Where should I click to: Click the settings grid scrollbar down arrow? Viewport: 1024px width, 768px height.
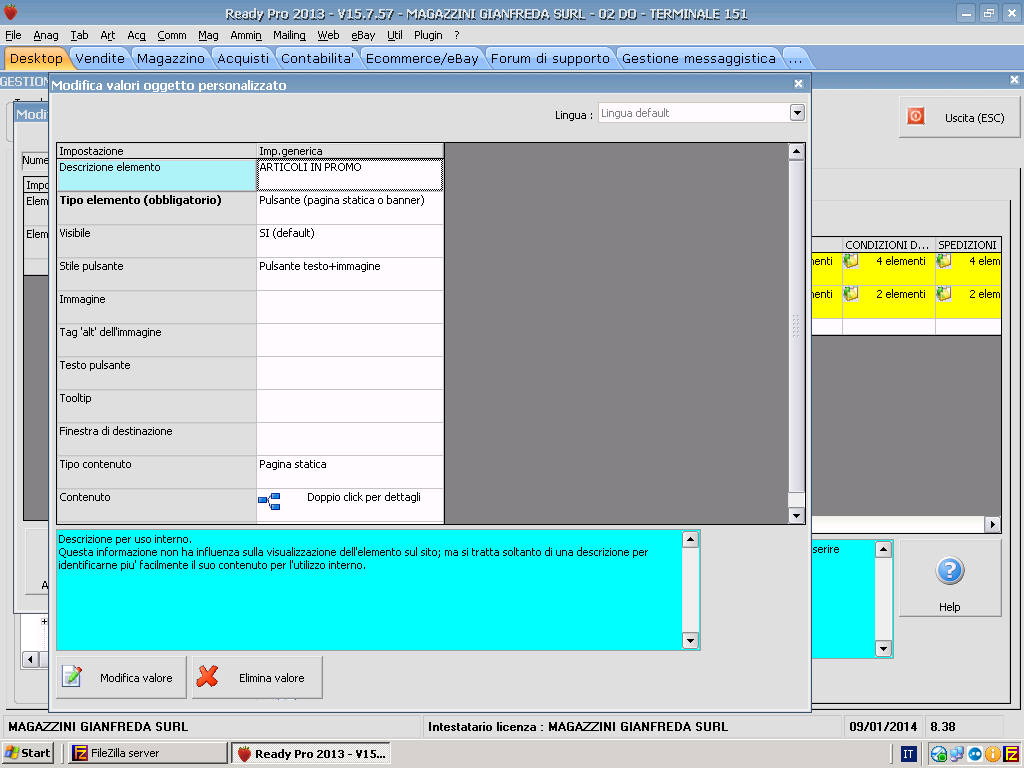pyautogui.click(x=796, y=516)
